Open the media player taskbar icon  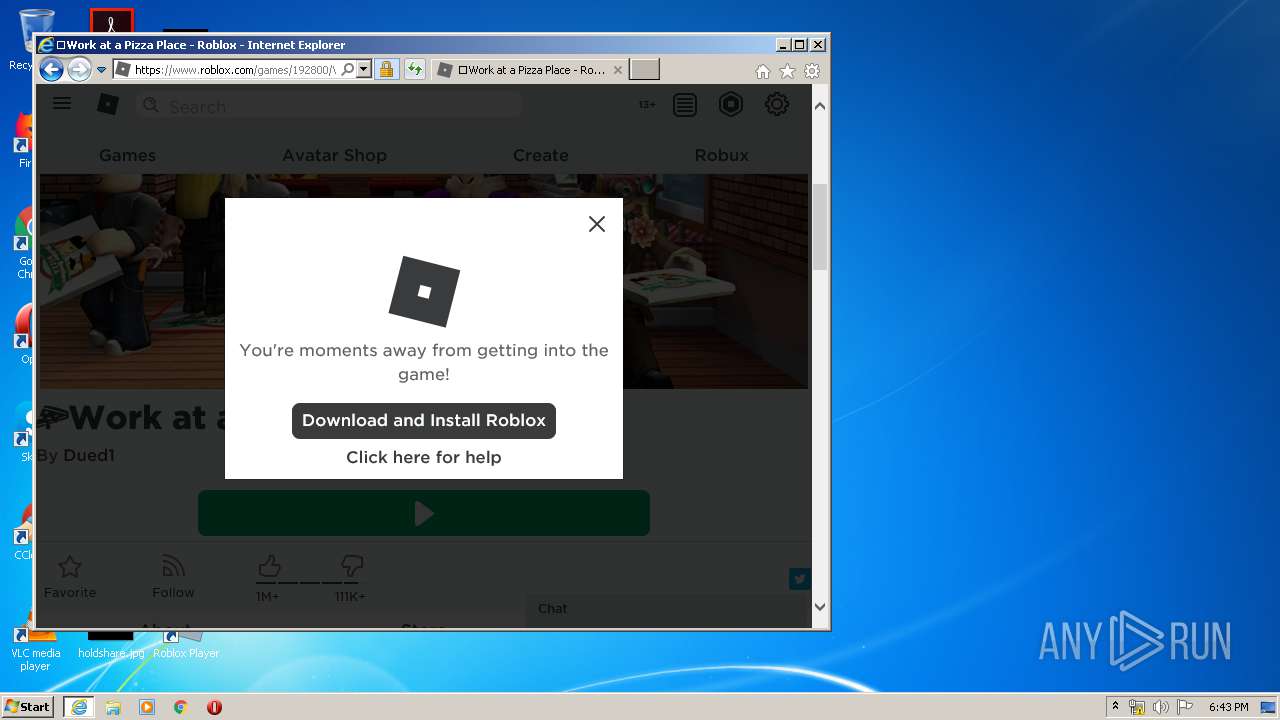(147, 707)
